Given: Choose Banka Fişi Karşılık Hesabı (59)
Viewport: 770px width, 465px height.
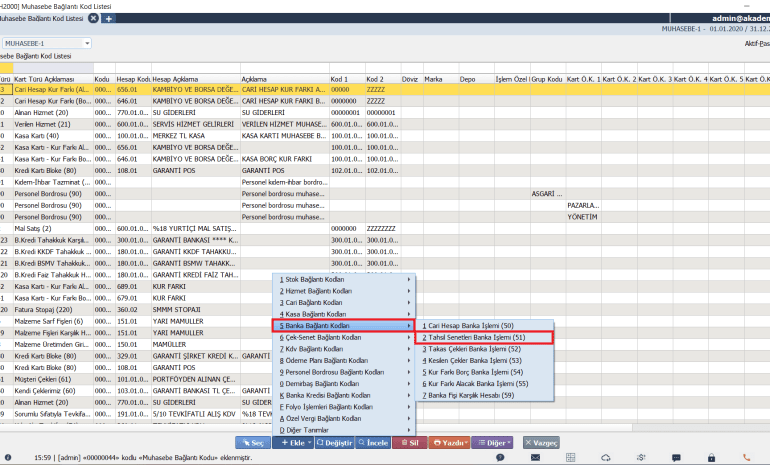Looking at the screenshot, I should [485, 395].
